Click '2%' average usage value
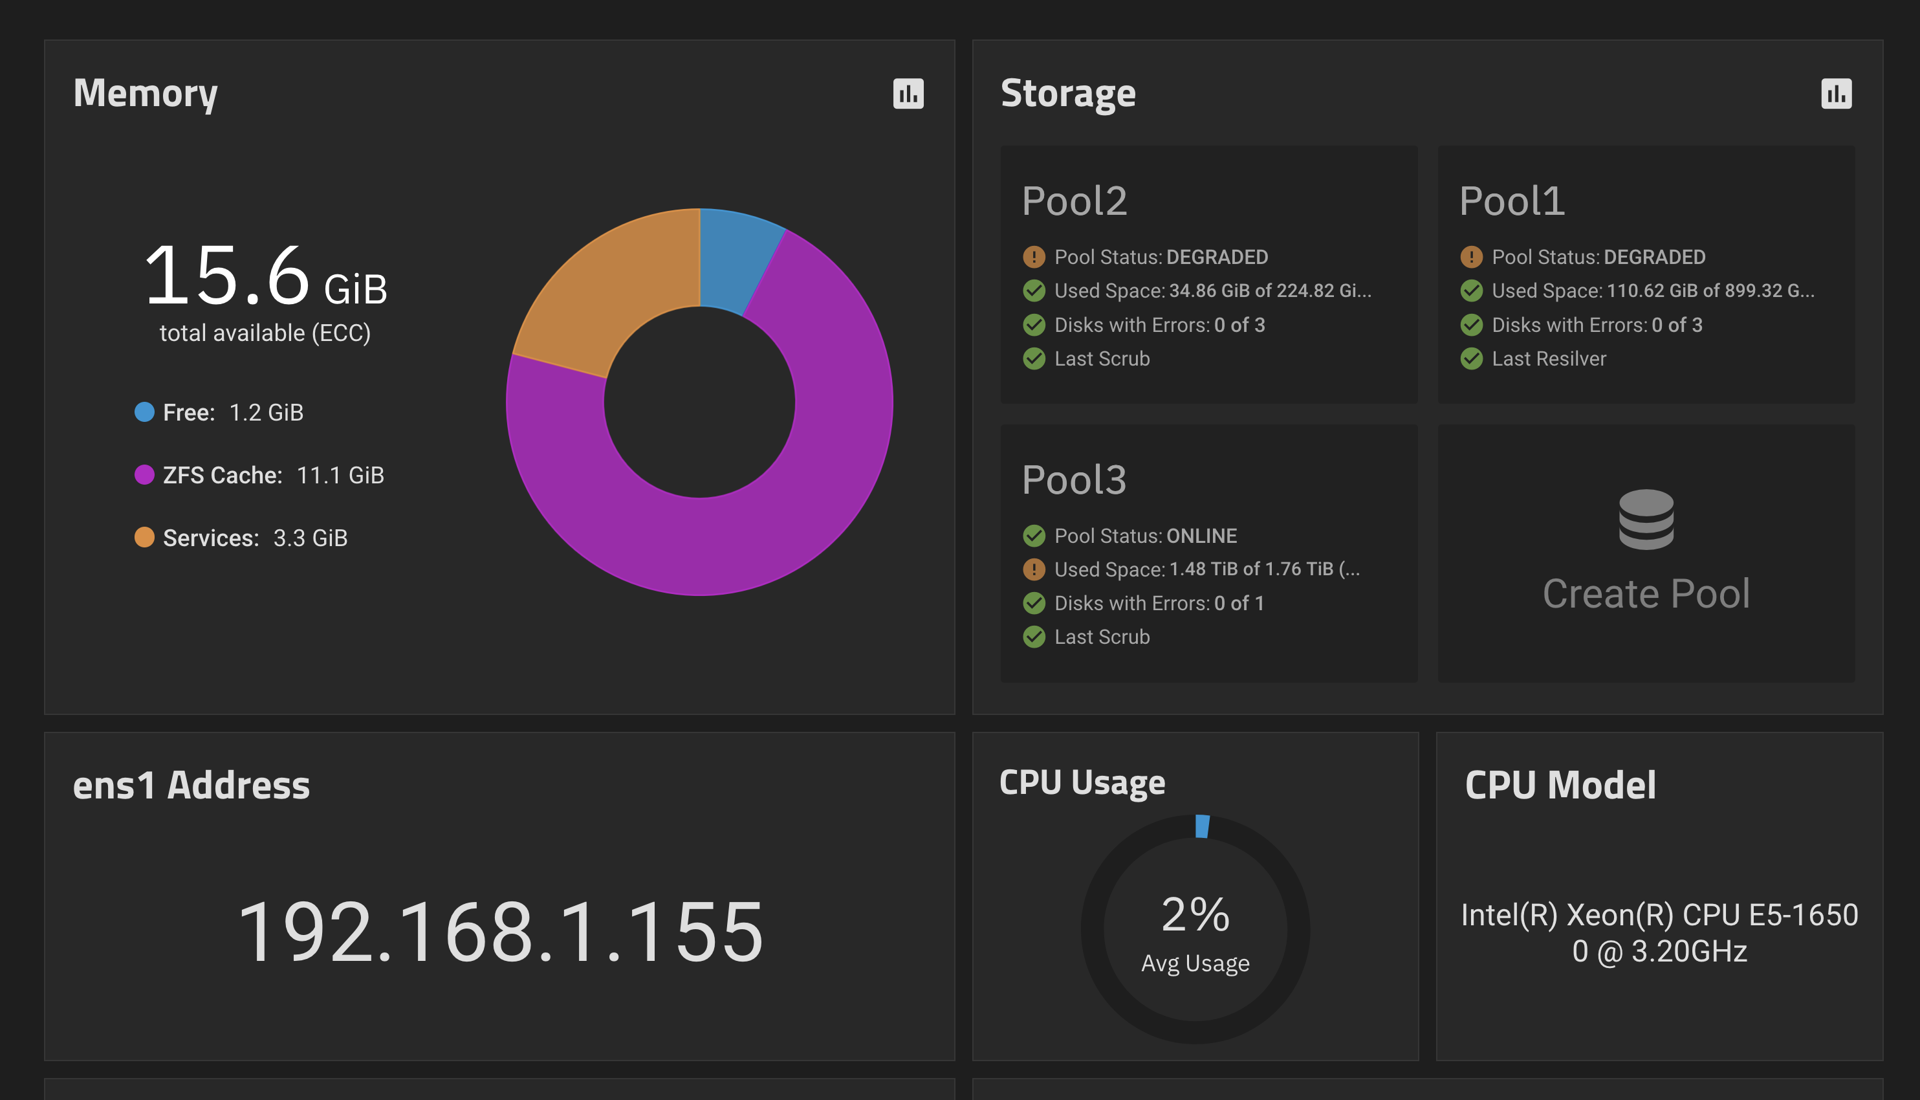The image size is (1920, 1100). (x=1195, y=914)
